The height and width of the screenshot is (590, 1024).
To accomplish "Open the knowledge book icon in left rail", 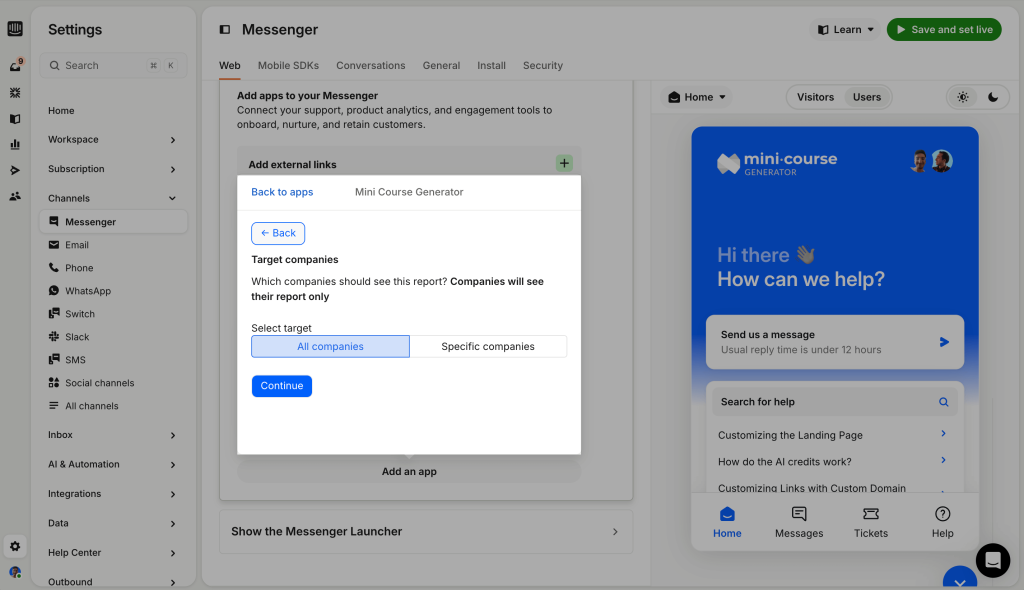I will click(x=15, y=119).
